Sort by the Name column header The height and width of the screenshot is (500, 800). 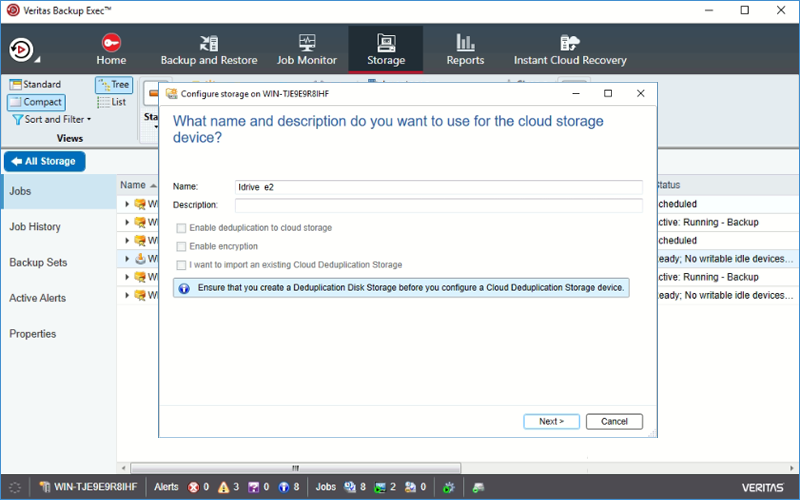pos(138,185)
